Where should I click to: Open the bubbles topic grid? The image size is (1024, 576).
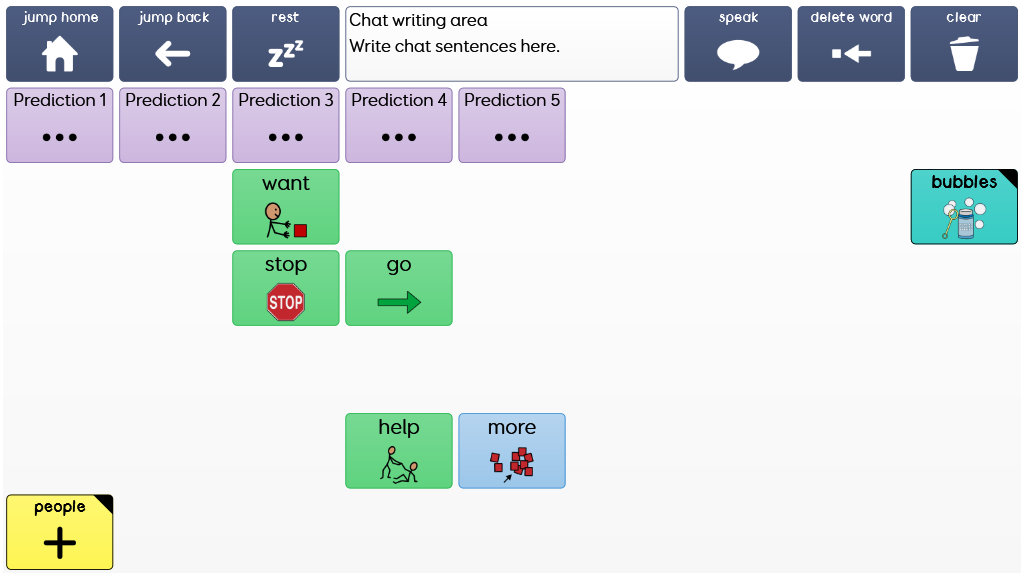pos(964,206)
